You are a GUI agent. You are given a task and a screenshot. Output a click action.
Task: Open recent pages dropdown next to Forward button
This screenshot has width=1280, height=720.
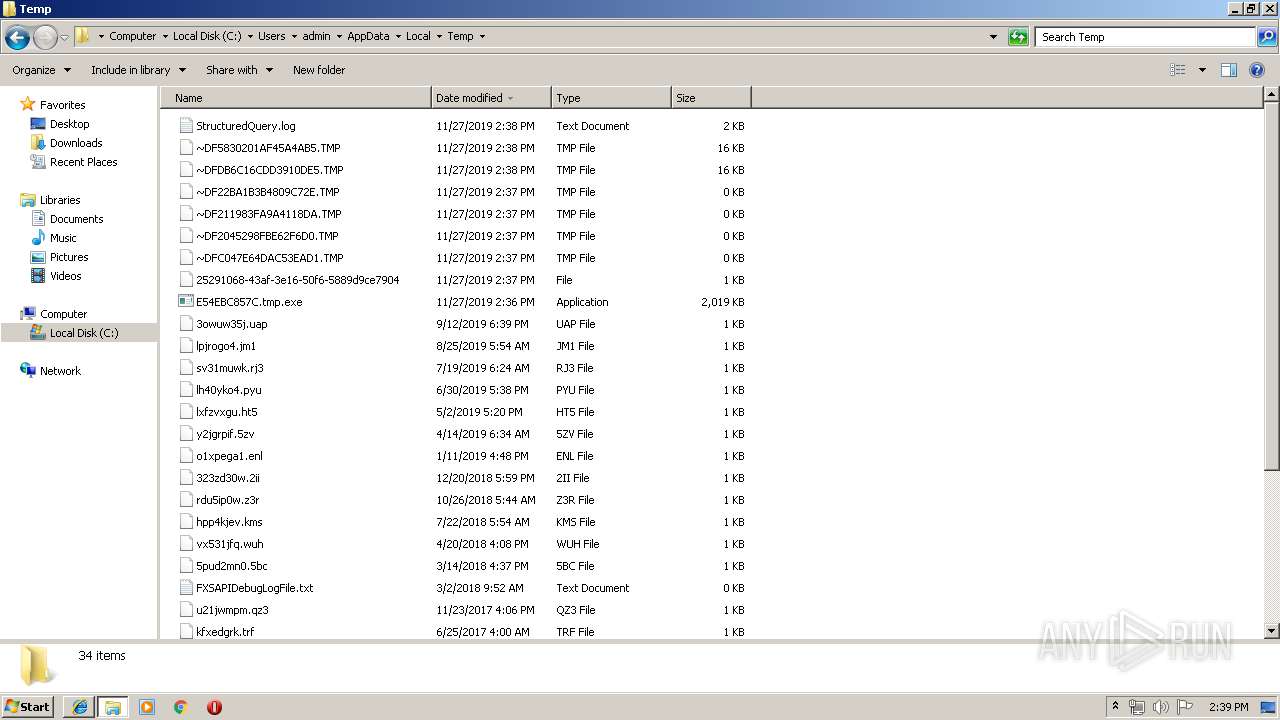coord(64,38)
